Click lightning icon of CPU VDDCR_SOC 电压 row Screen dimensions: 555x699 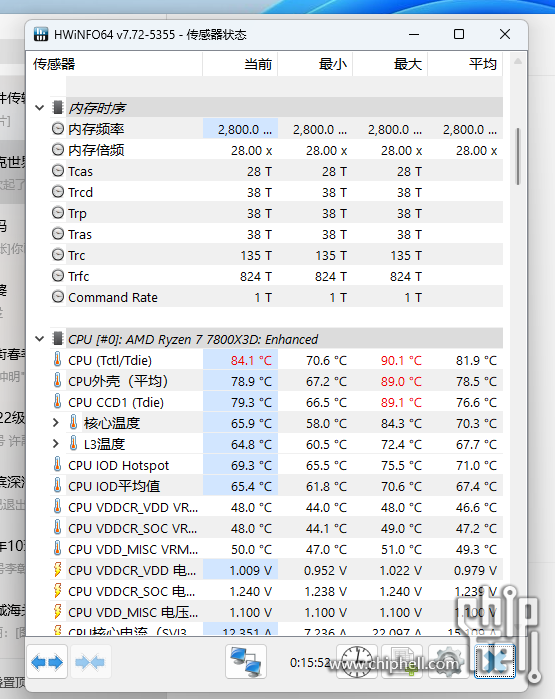point(58,591)
